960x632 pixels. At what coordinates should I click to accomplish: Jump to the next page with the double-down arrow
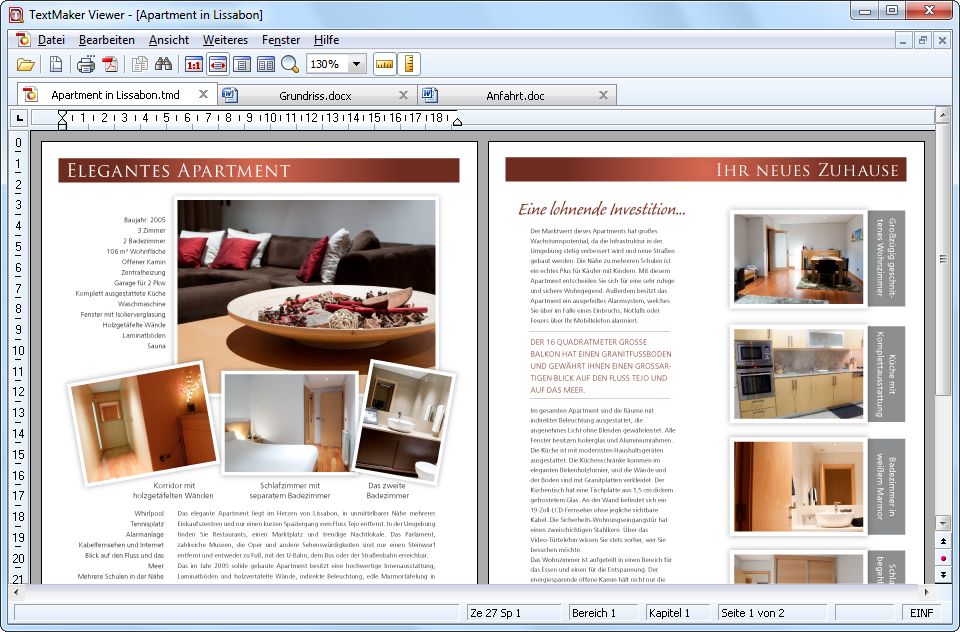[943, 574]
